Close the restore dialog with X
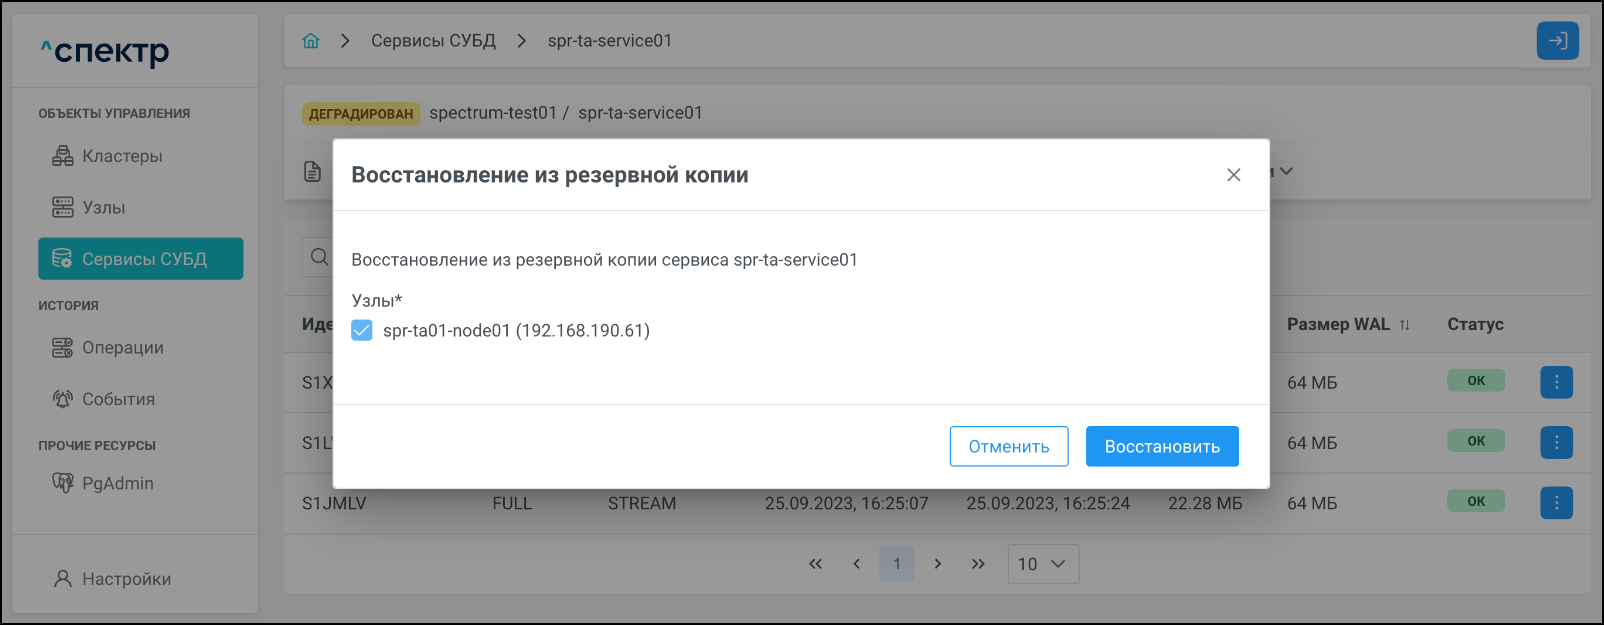 [x=1234, y=175]
